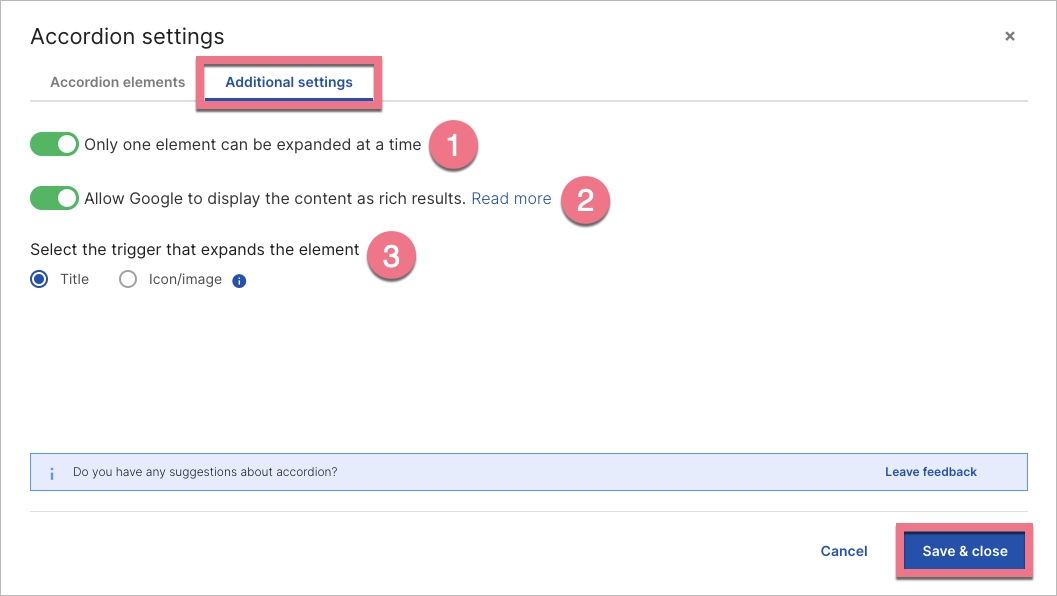This screenshot has height=596, width=1057.
Task: Switch to the Accordion elements tab
Action: click(117, 82)
